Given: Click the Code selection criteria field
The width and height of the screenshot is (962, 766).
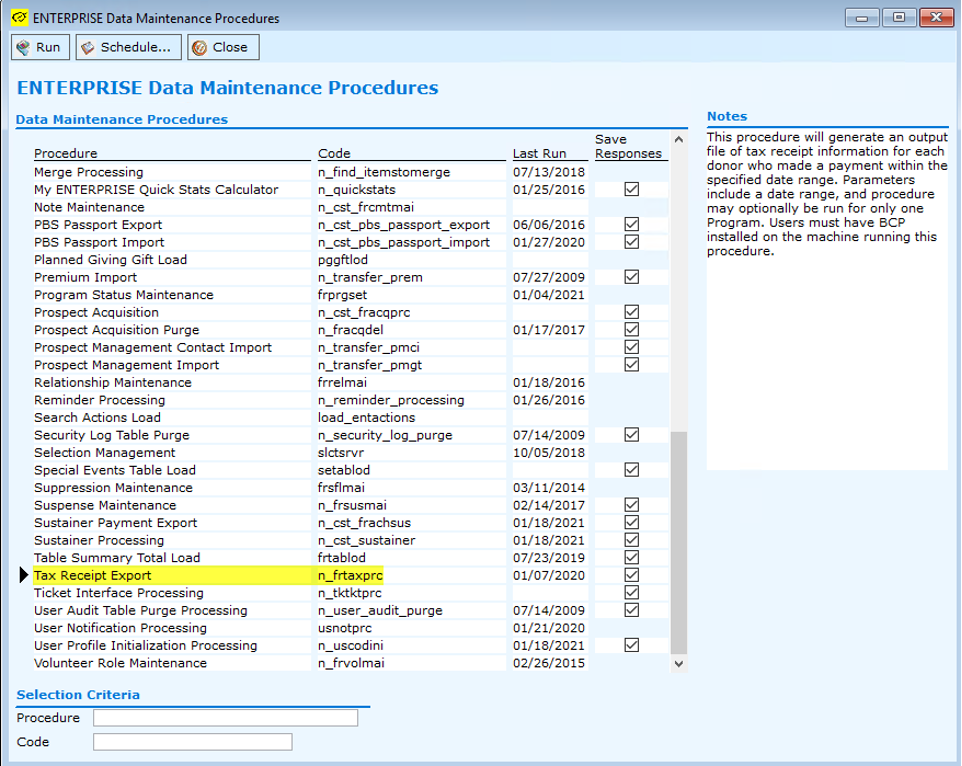Looking at the screenshot, I should pos(193,742).
